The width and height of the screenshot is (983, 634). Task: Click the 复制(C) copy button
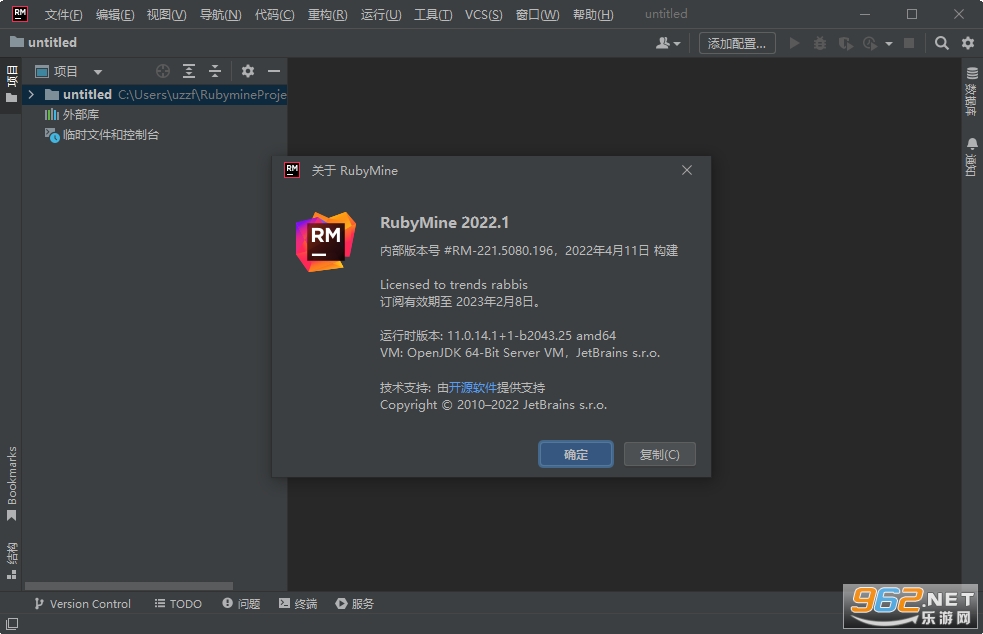[x=660, y=455]
